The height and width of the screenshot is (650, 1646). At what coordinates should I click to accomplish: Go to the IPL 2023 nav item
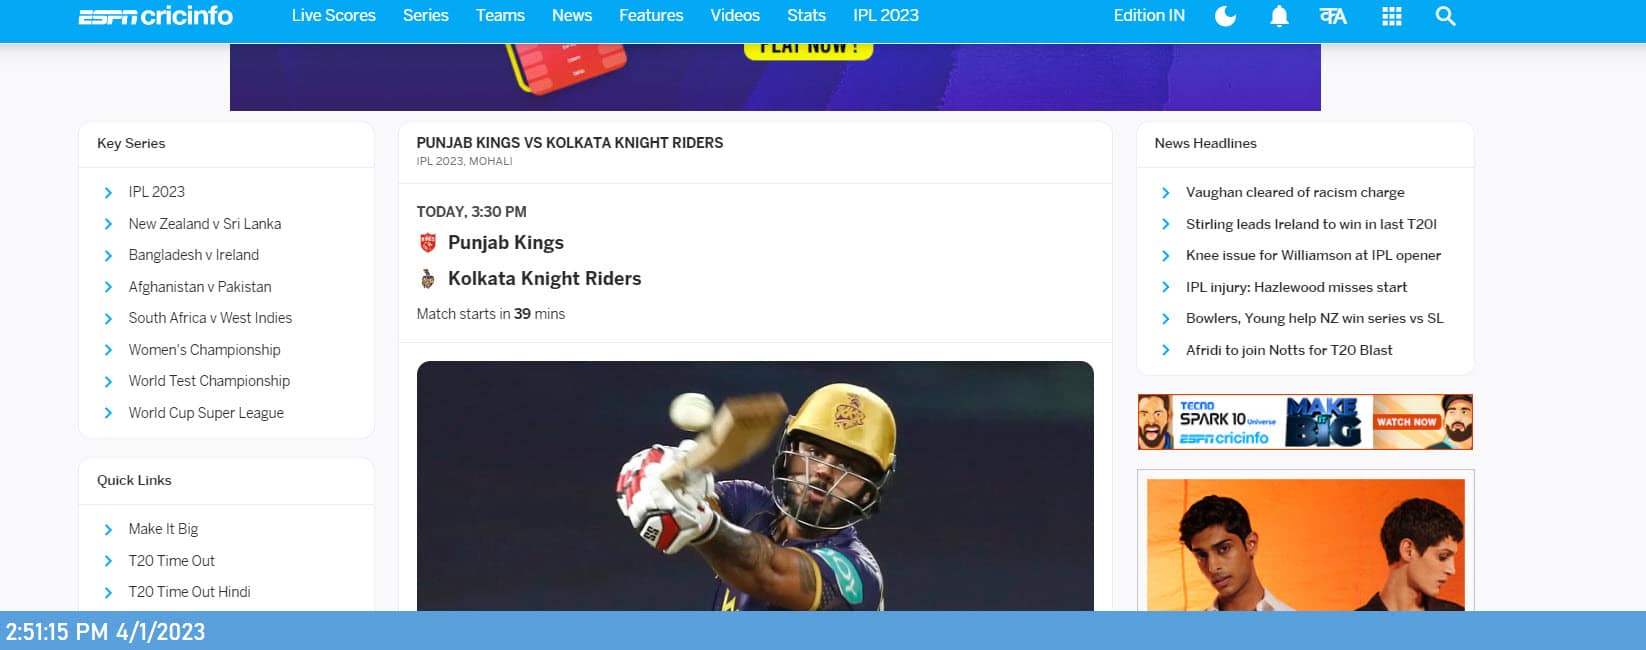click(886, 16)
